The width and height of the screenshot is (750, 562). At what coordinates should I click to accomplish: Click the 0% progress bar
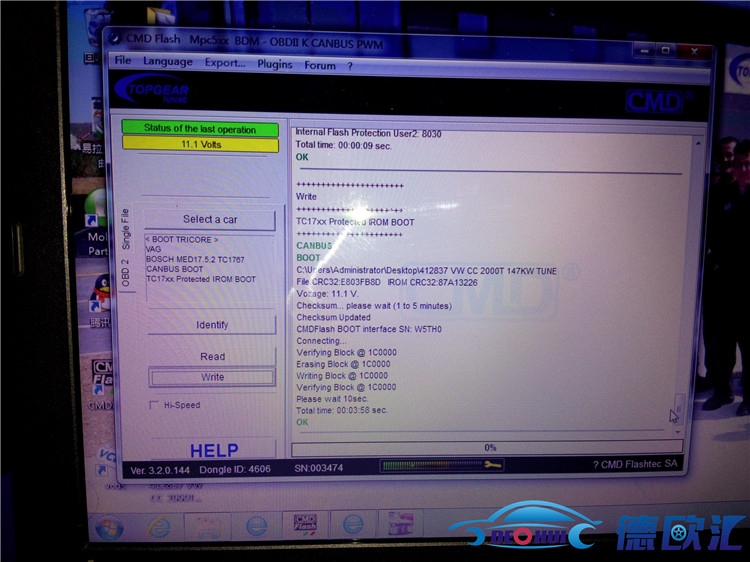coord(487,448)
